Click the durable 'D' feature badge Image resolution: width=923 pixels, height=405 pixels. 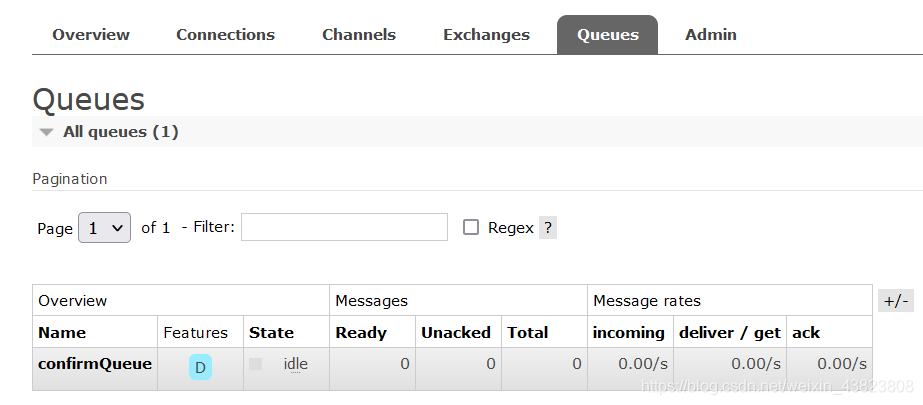click(200, 367)
